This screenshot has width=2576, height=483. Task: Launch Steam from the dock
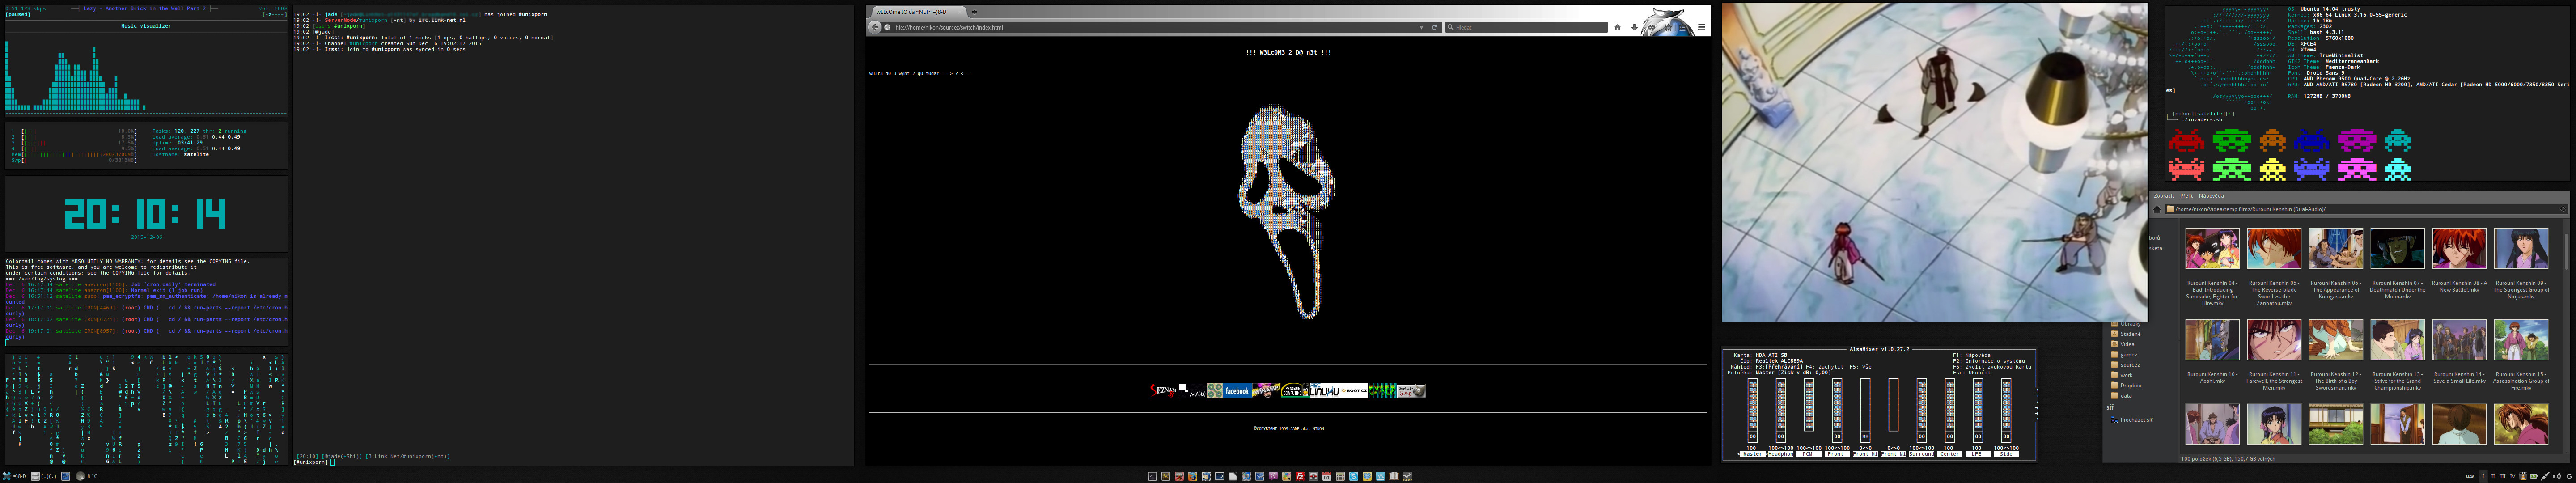coord(1407,476)
